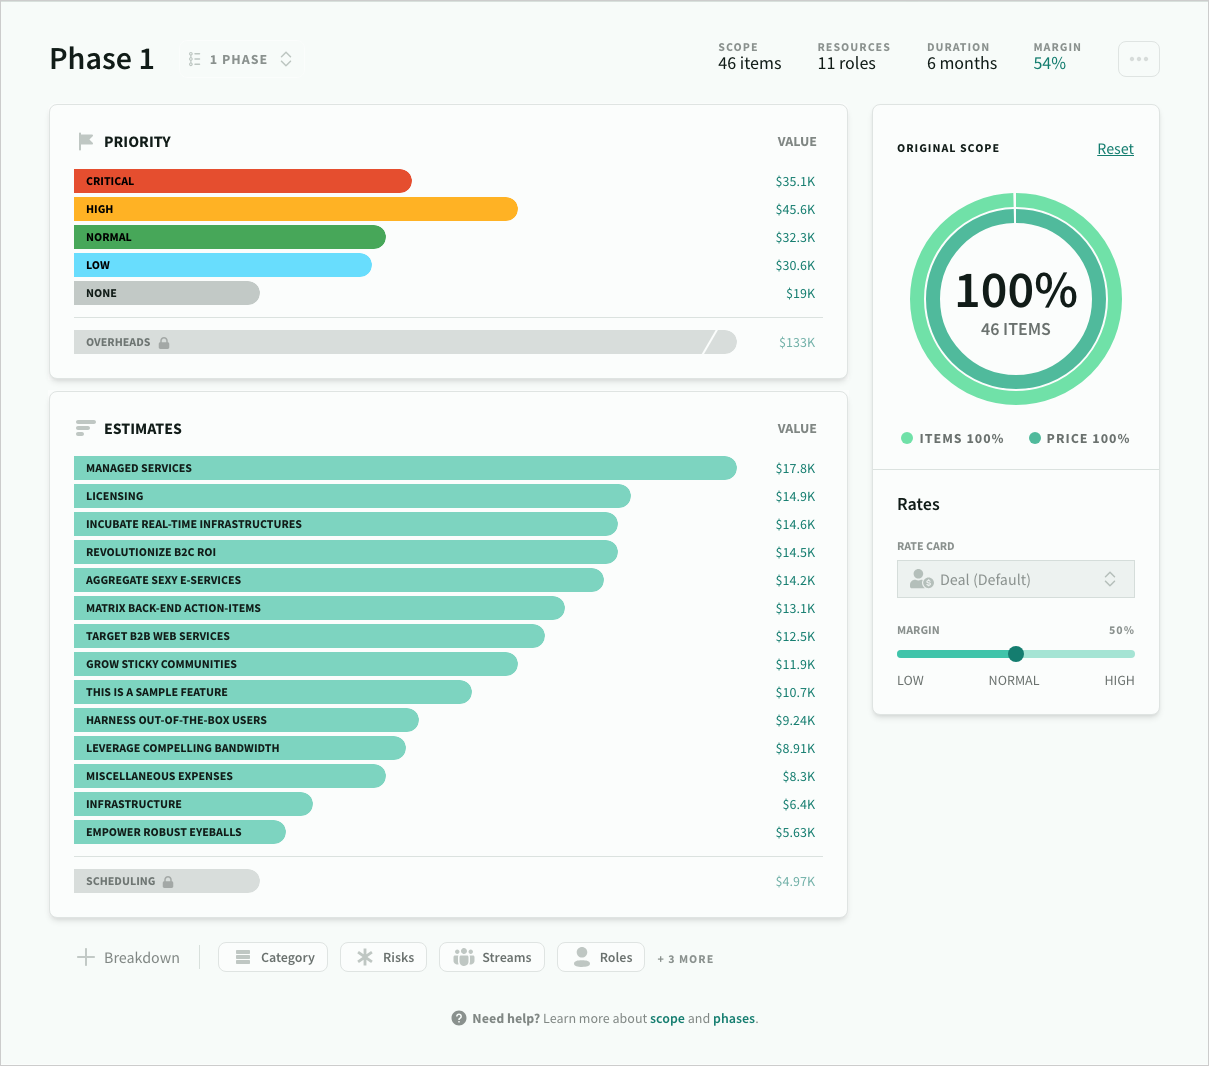Toggle the Items 100% legend indicator
Screen dimensions: 1209x1066
pos(907,438)
